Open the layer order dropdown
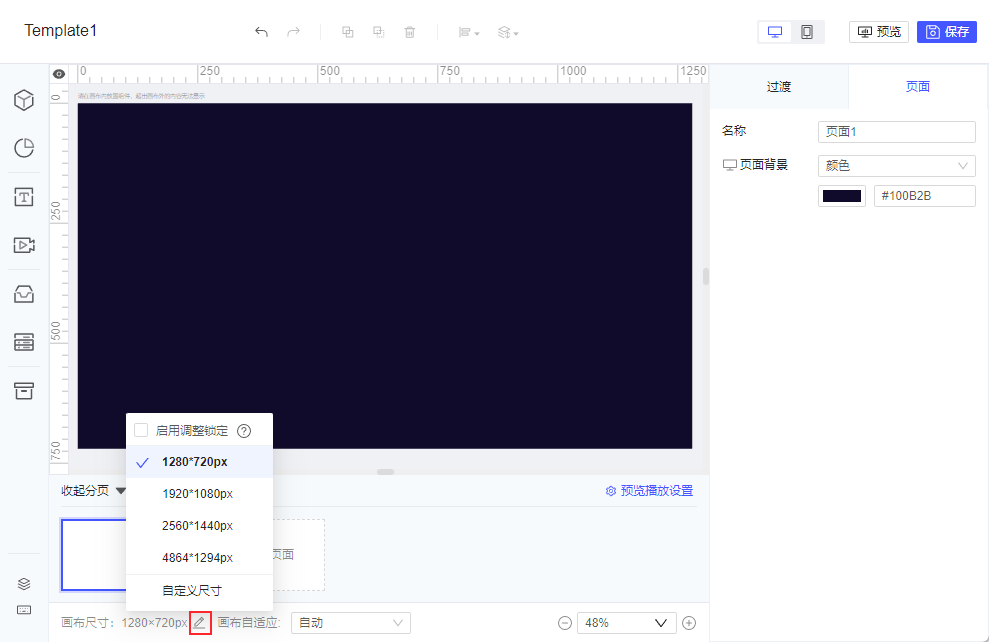Image resolution: width=989 pixels, height=642 pixels. click(508, 32)
